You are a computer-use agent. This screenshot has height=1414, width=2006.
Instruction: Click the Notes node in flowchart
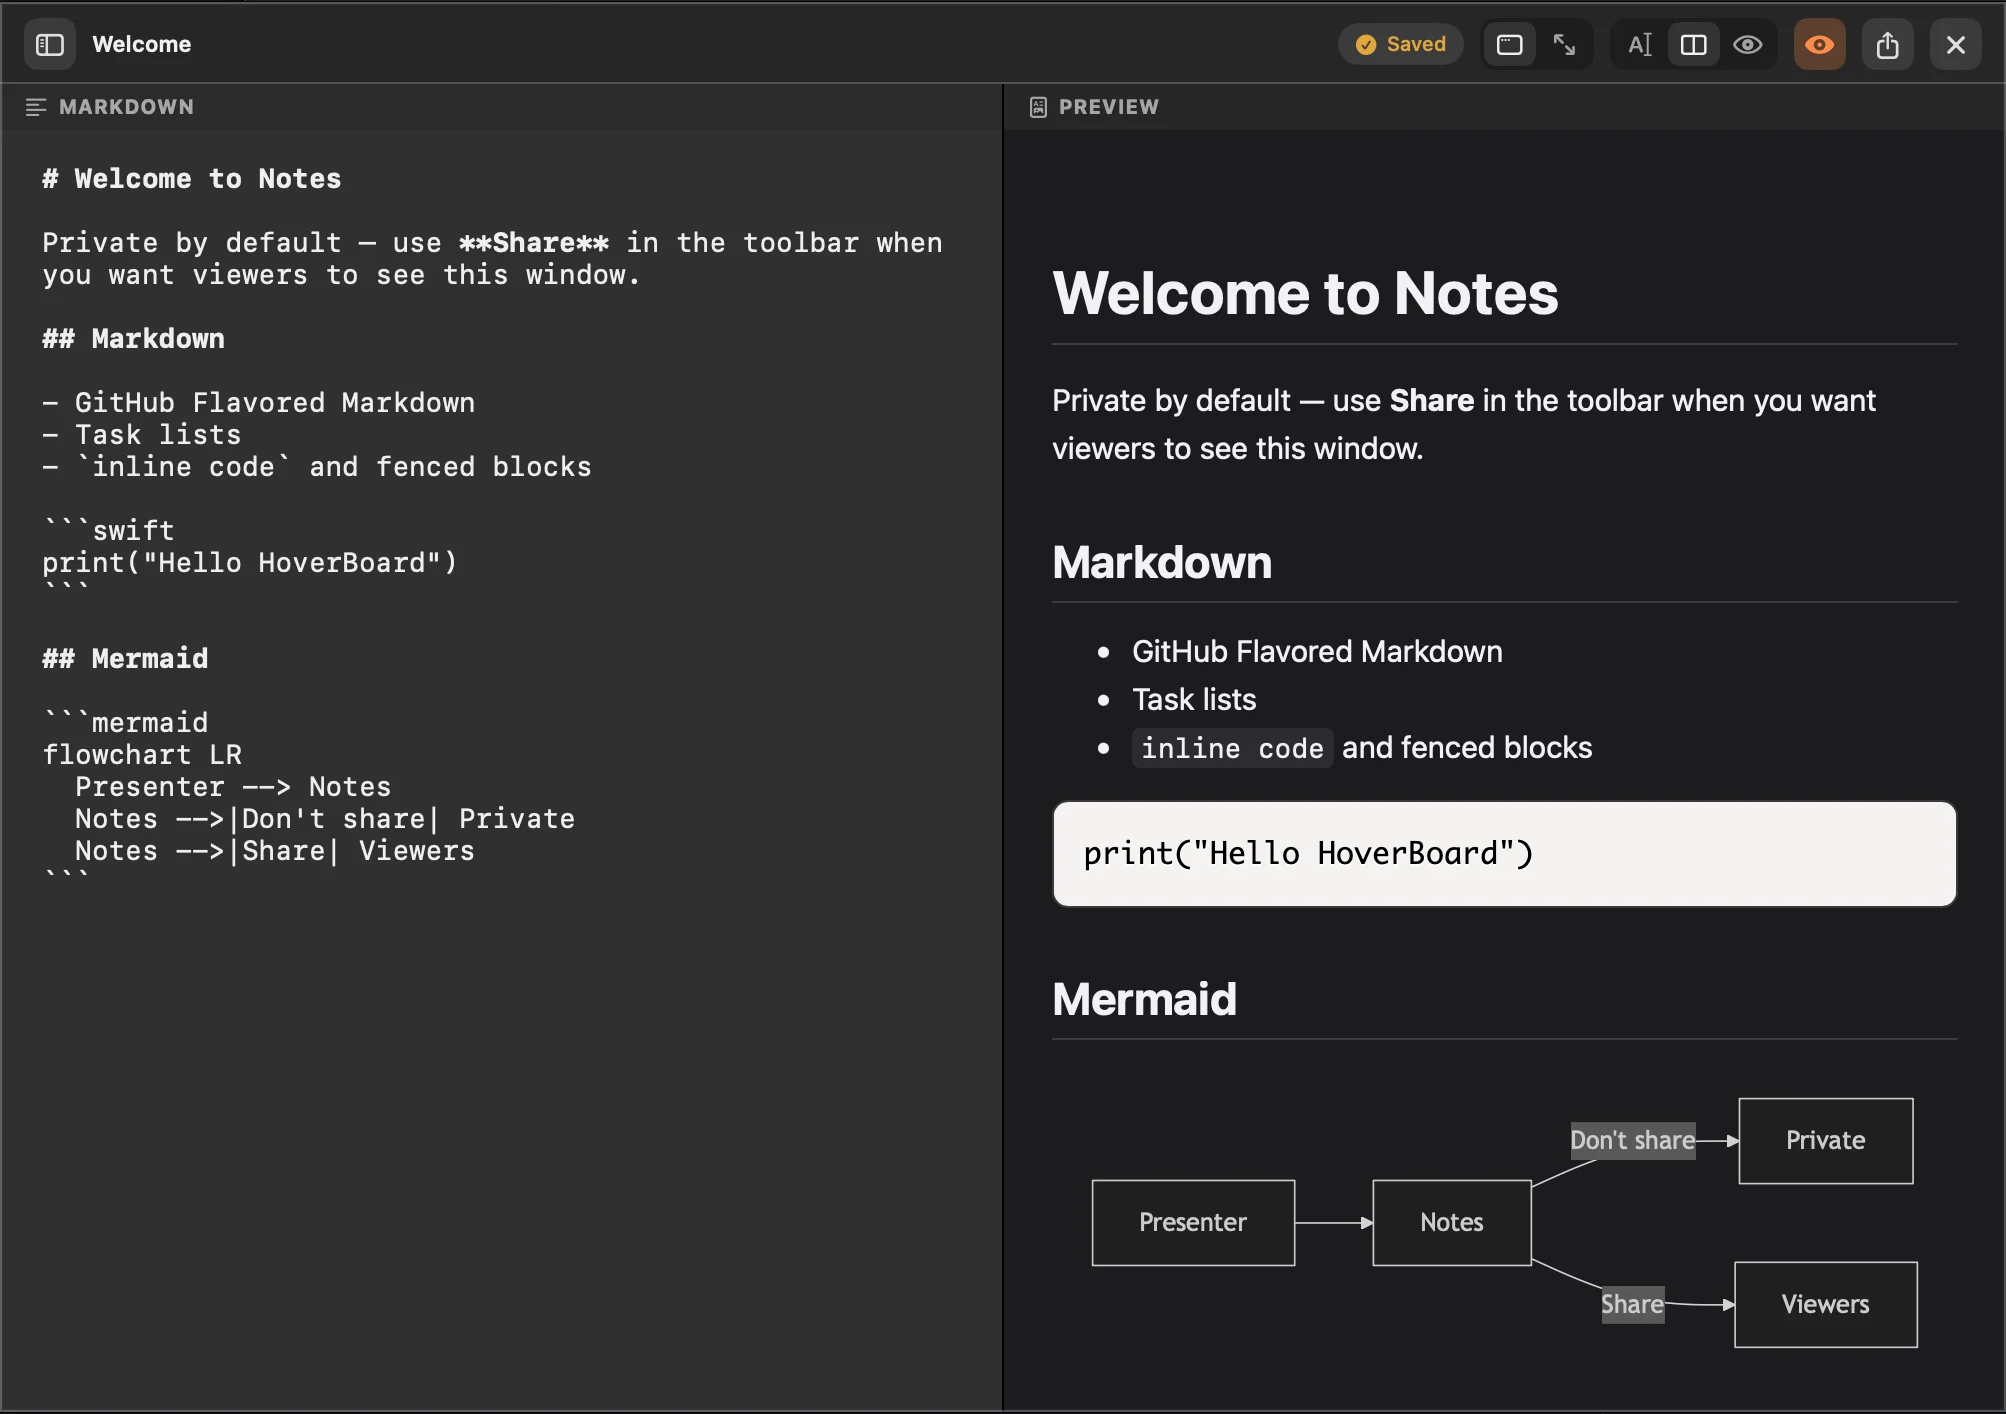click(1452, 1223)
